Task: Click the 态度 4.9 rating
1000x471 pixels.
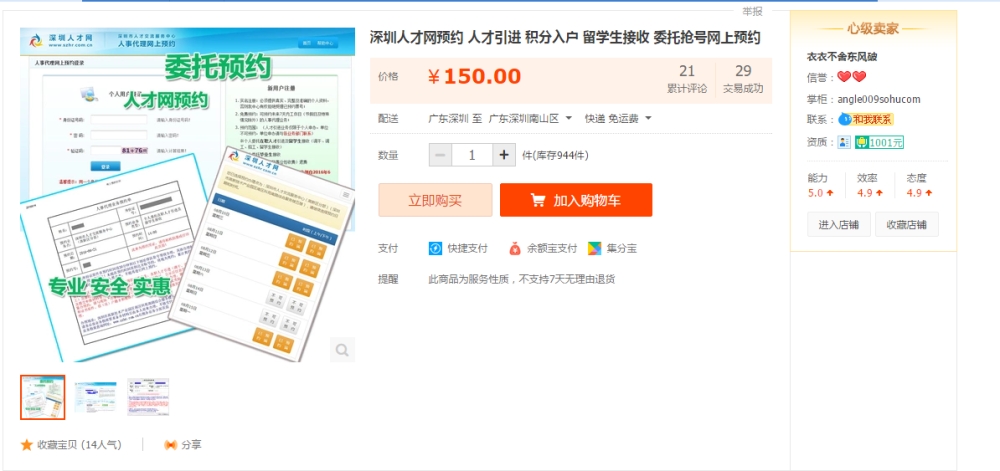Action: click(919, 185)
